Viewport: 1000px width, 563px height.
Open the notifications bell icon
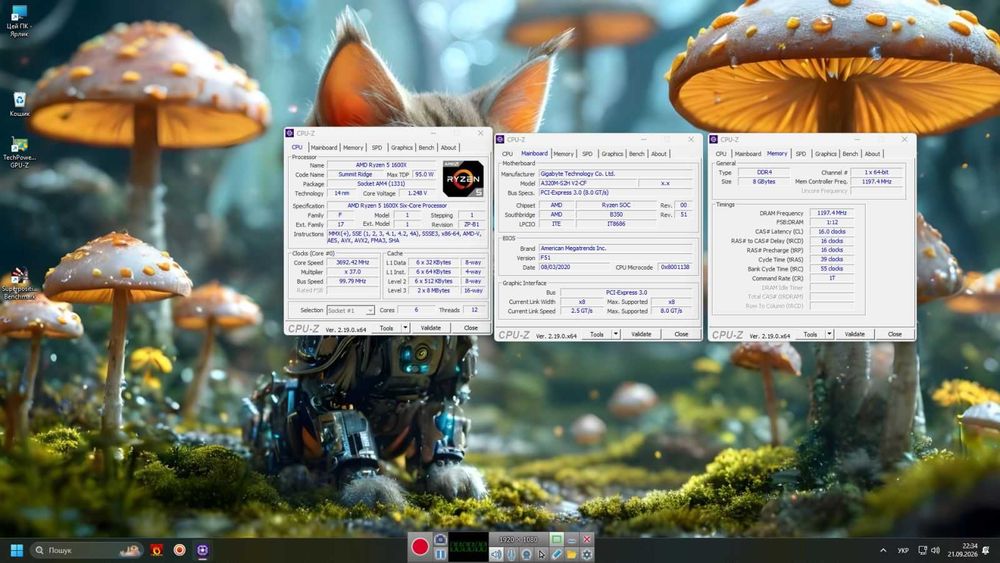[987, 550]
